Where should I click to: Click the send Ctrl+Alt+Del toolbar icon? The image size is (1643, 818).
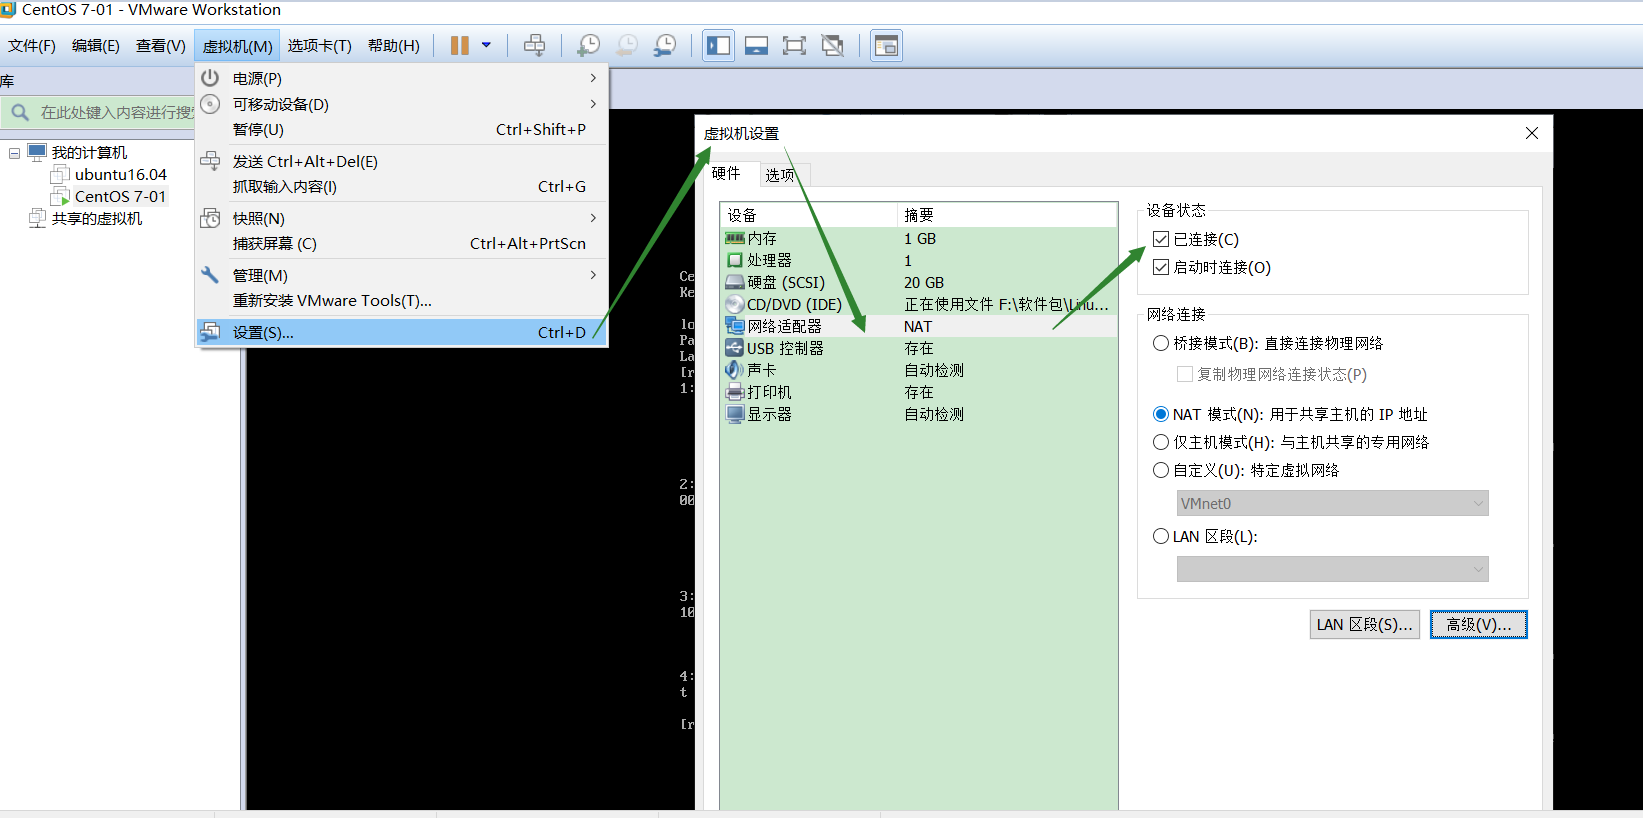click(535, 45)
